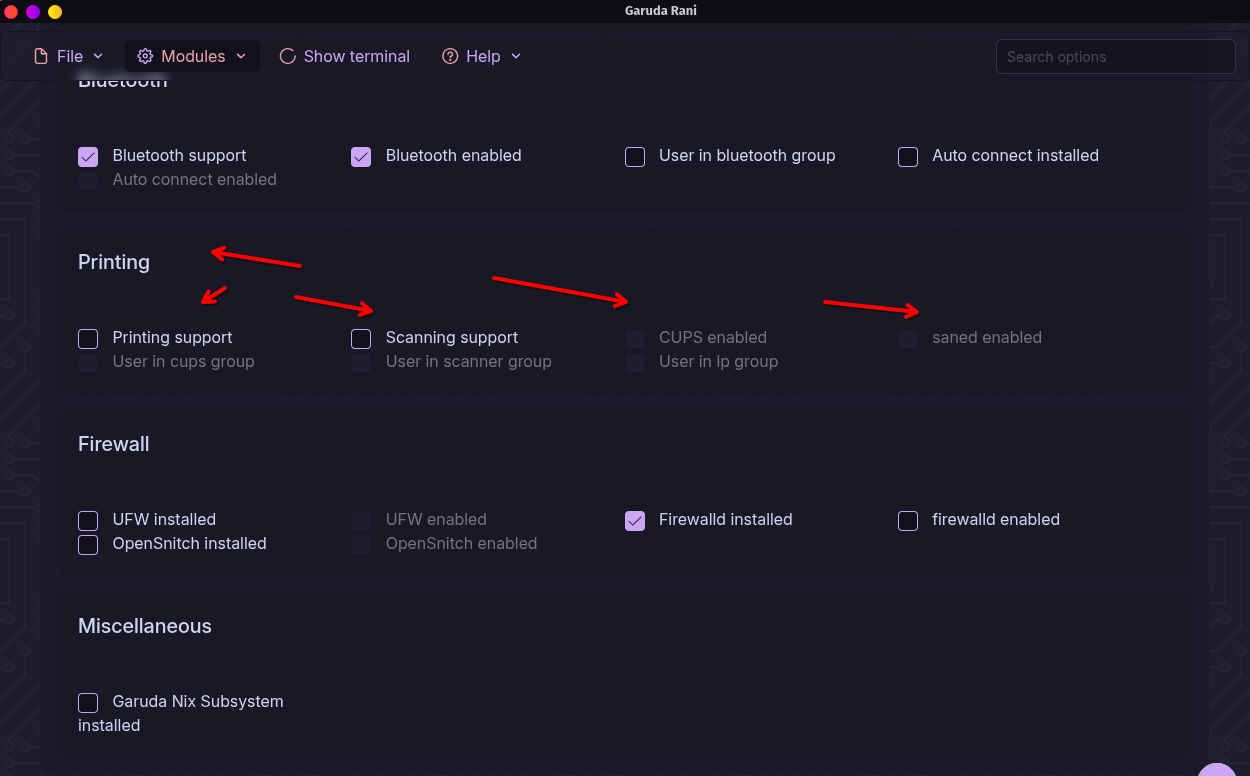1250x776 pixels.
Task: Open the Help menu
Action: pyautogui.click(x=482, y=56)
